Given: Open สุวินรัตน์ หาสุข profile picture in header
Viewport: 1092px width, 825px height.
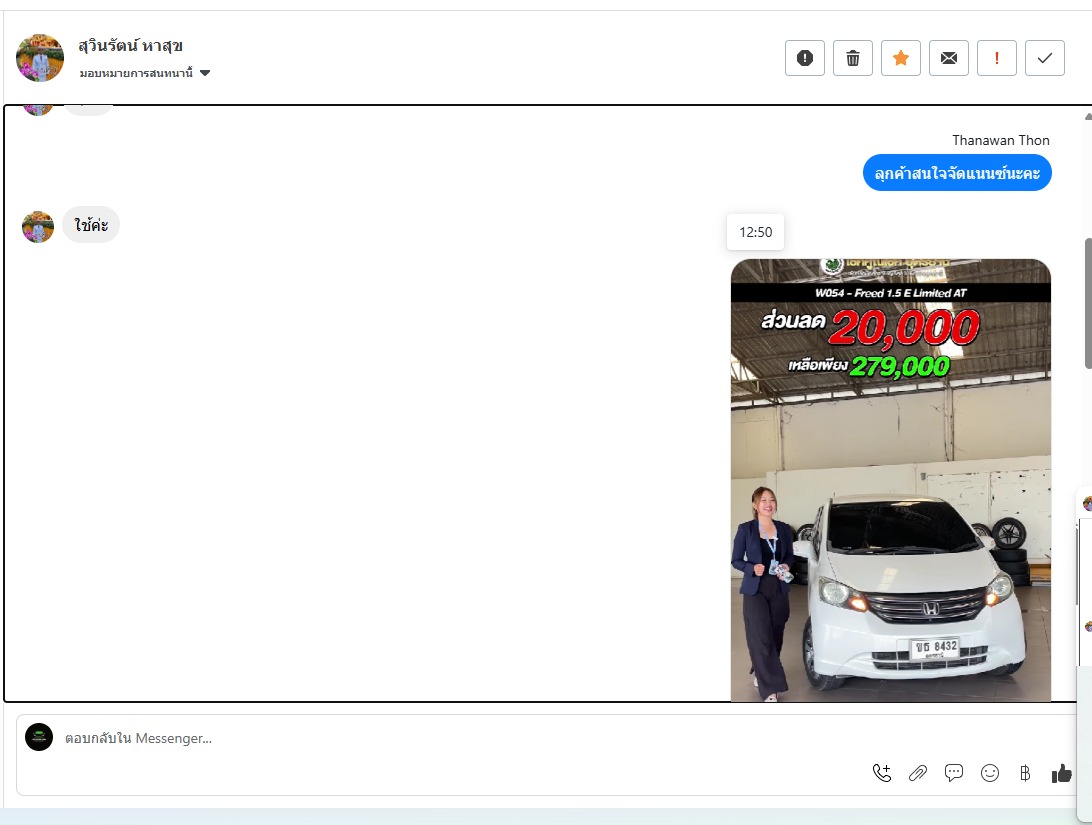Looking at the screenshot, I should (40, 58).
